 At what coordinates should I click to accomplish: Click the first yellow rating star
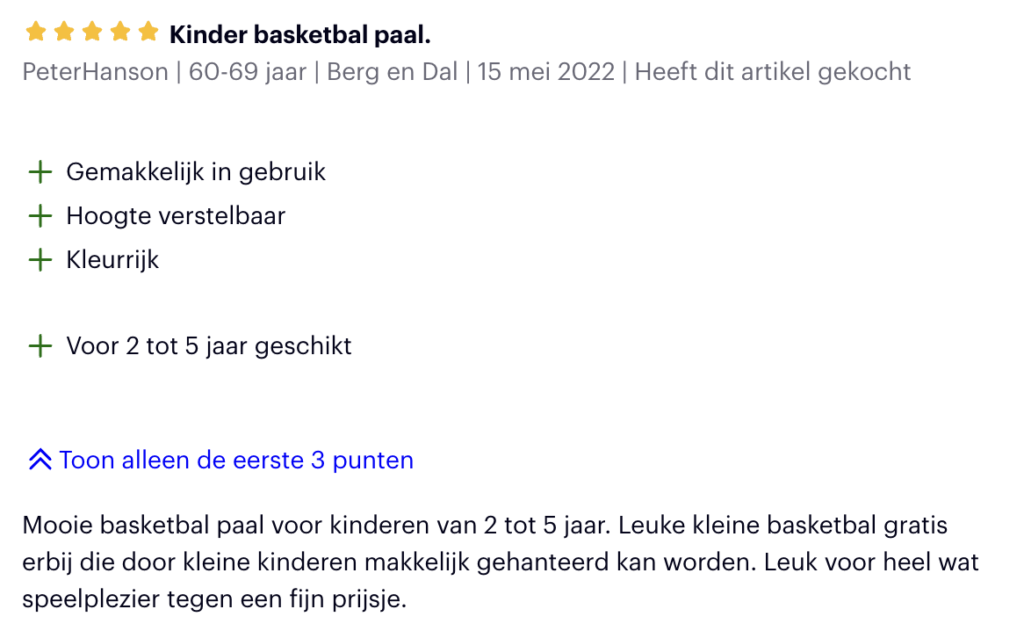[x=36, y=31]
